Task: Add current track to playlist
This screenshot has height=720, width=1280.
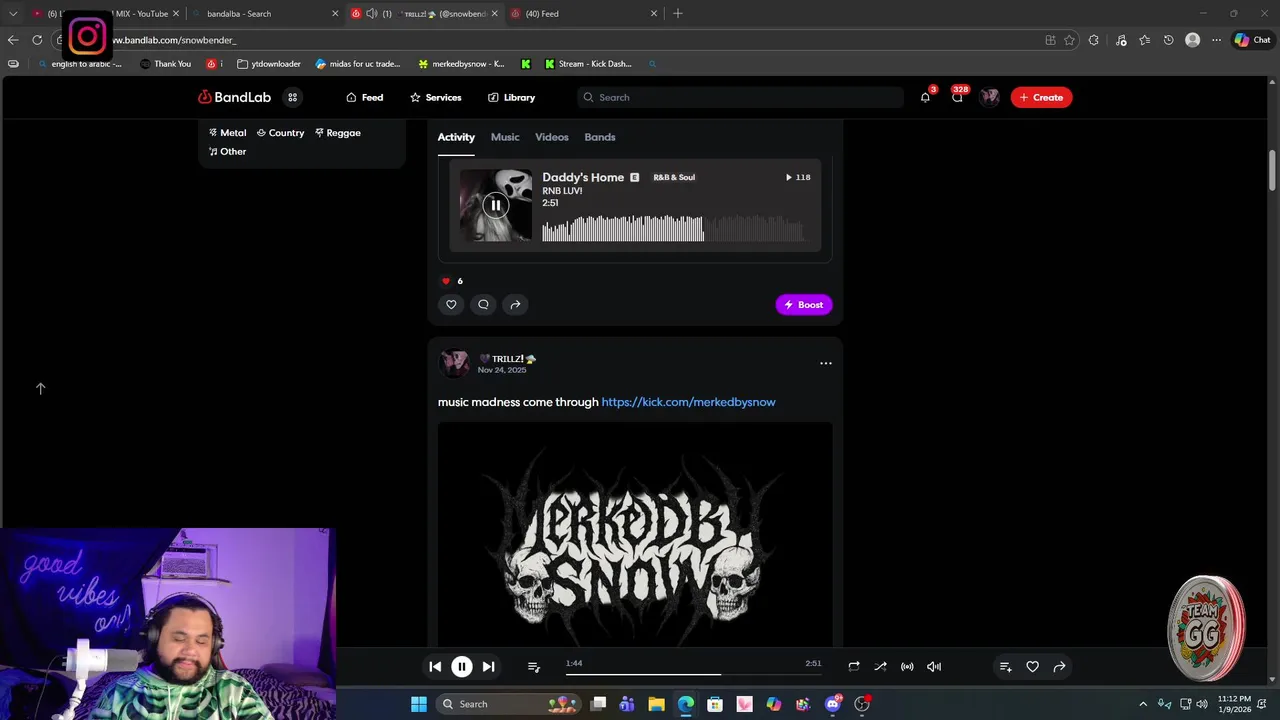Action: pyautogui.click(x=1005, y=666)
